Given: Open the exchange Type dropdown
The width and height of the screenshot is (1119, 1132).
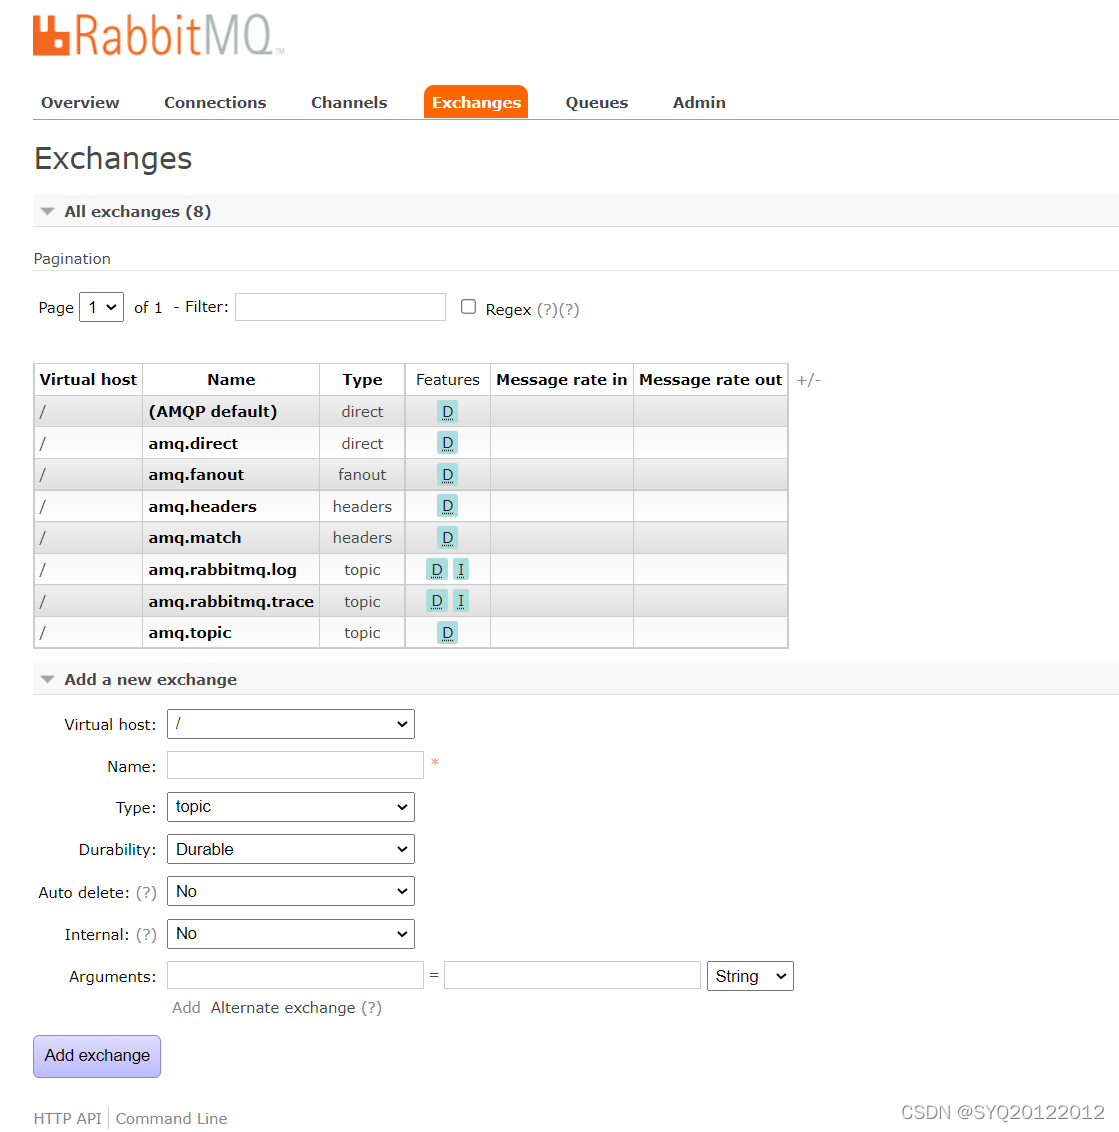Looking at the screenshot, I should (x=290, y=807).
